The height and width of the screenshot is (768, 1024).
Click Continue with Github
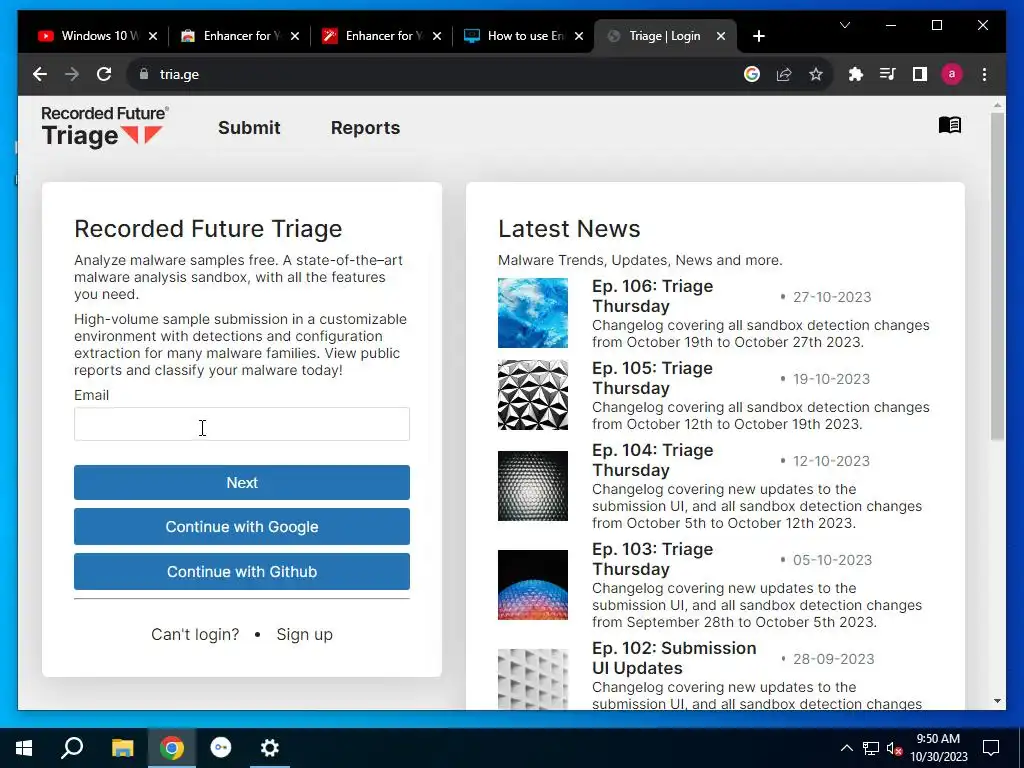pos(242,571)
